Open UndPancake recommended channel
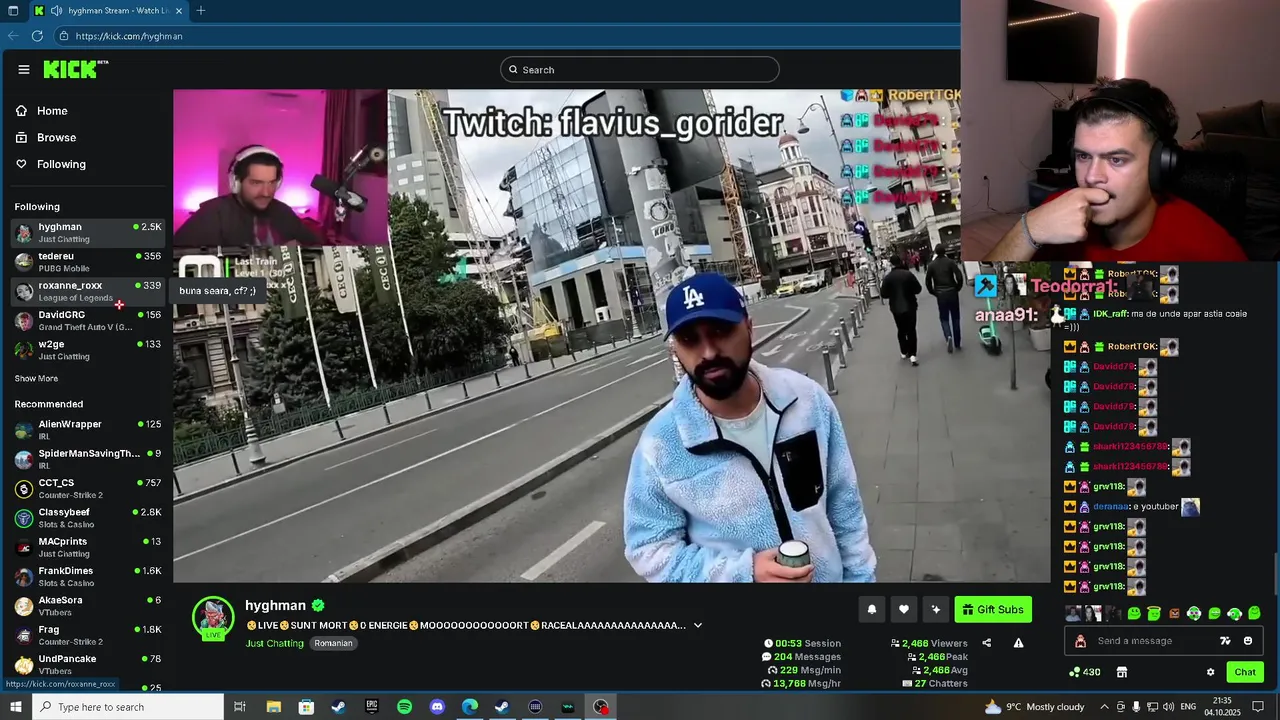This screenshot has height=720, width=1280. 89,664
